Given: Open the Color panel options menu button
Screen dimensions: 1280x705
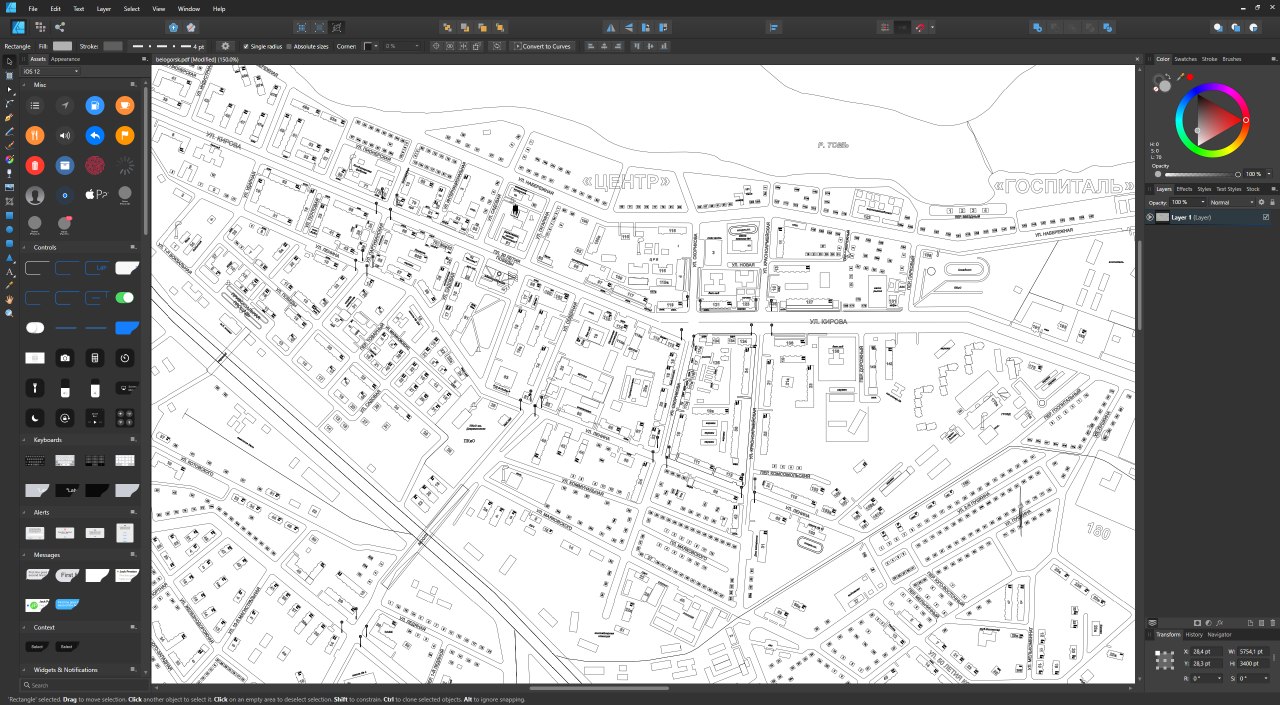Looking at the screenshot, I should pyautogui.click(x=1272, y=59).
